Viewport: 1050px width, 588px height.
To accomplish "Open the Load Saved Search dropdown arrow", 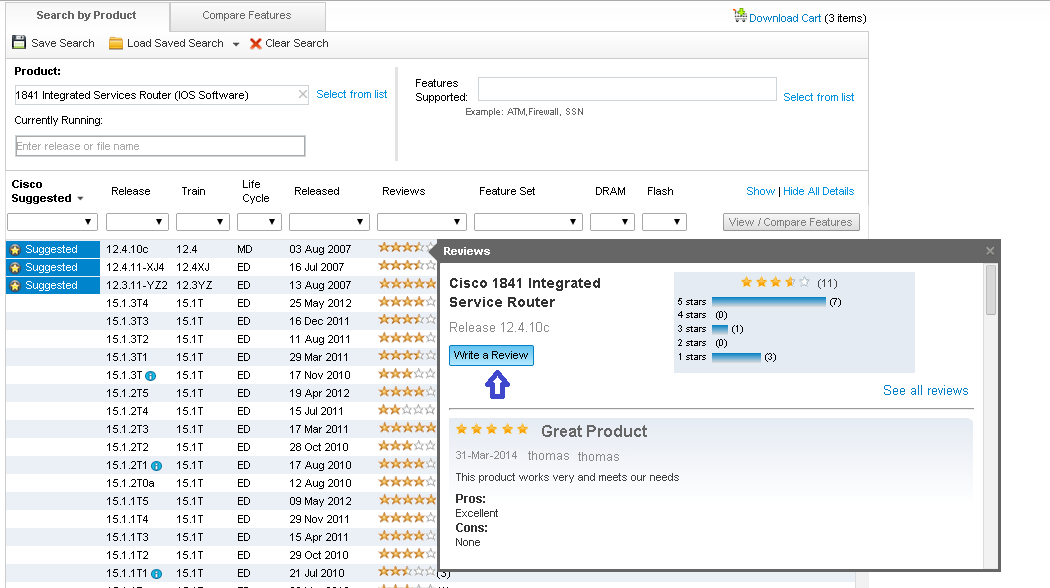I will 236,44.
